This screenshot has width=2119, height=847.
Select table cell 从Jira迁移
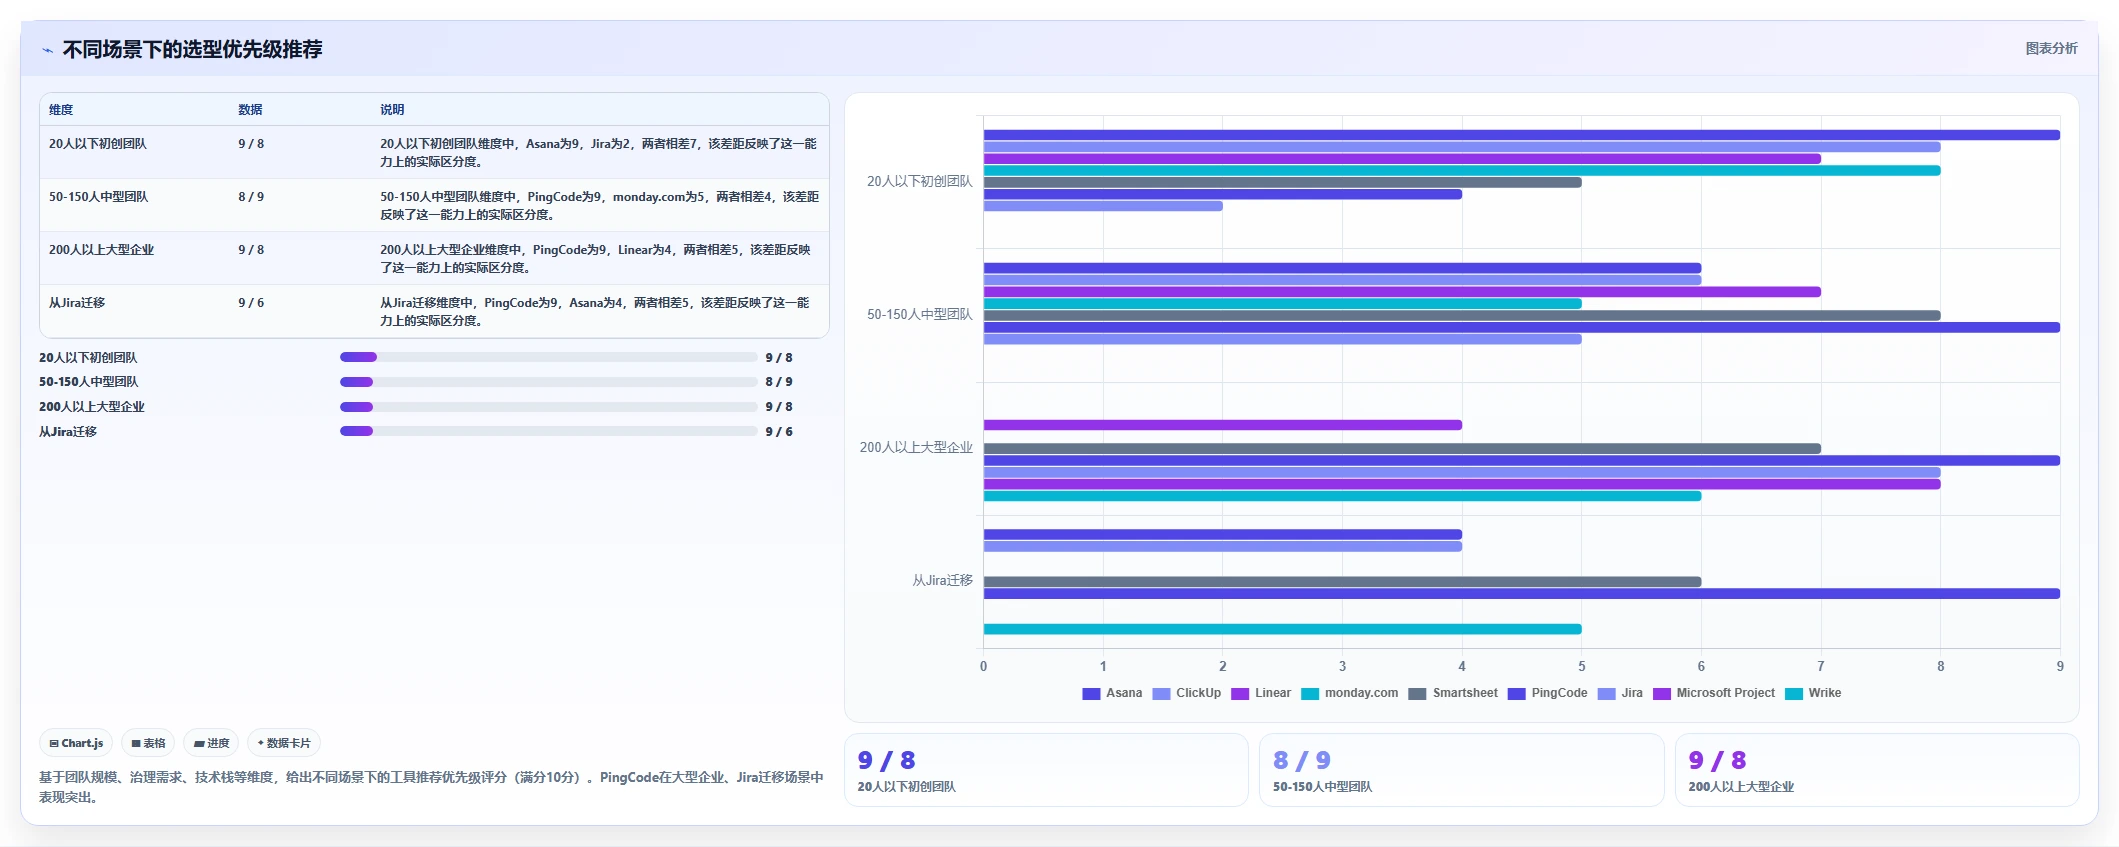point(77,303)
